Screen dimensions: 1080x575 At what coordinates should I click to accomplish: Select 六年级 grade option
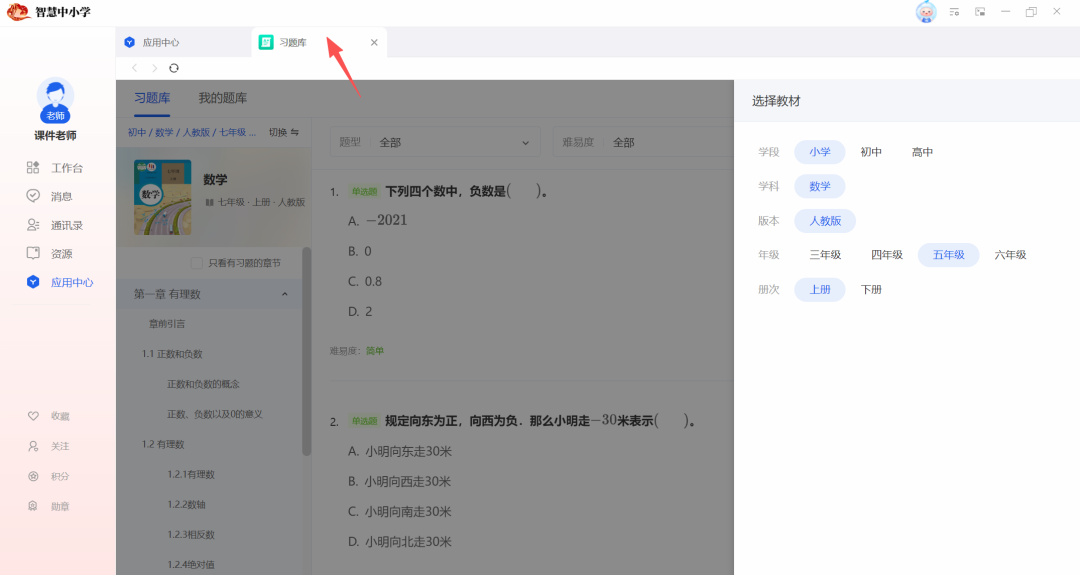coord(1010,255)
